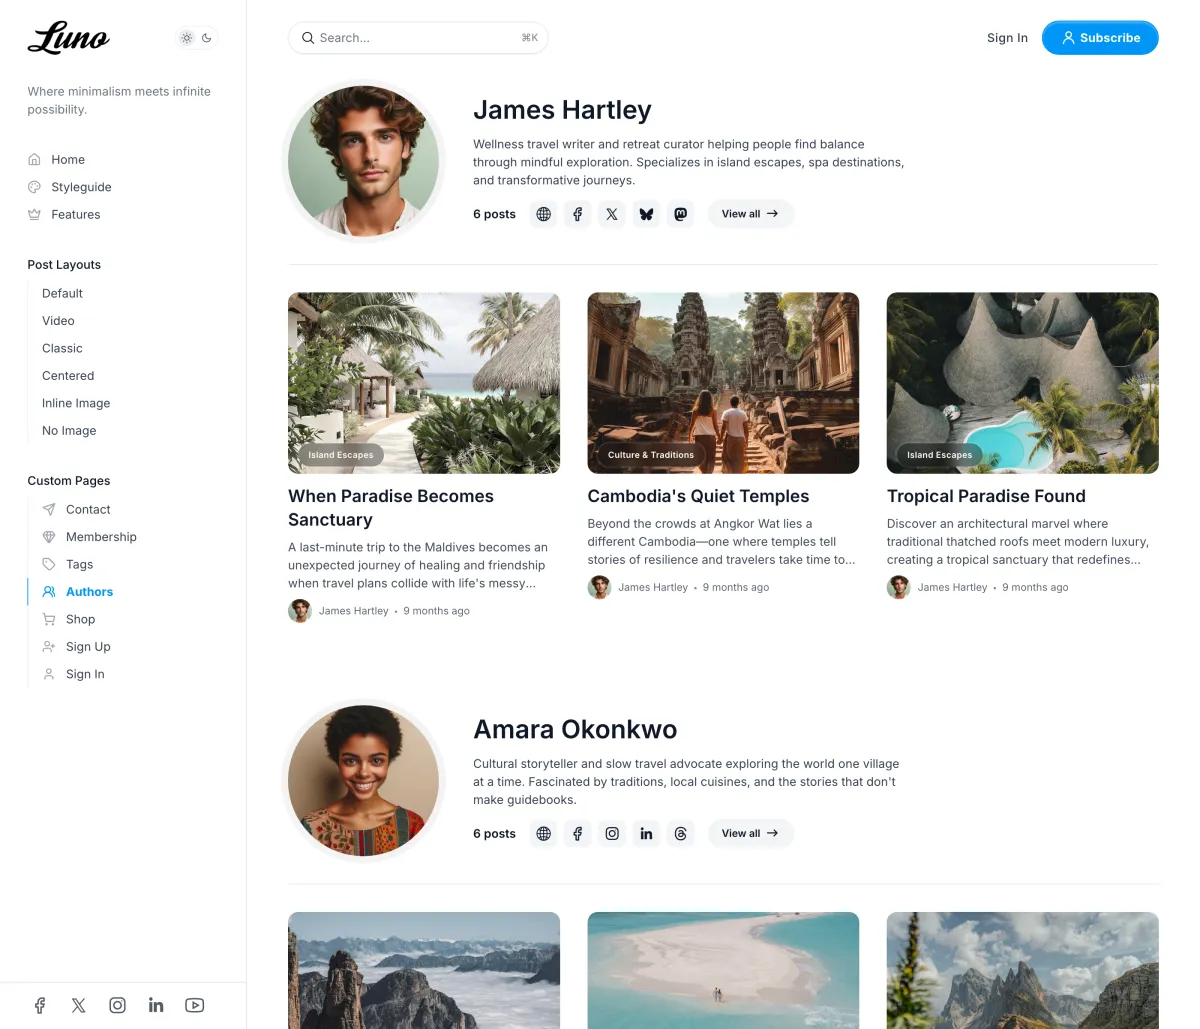Open Maldives bungalow post image
The height and width of the screenshot is (1029, 1200).
[424, 383]
